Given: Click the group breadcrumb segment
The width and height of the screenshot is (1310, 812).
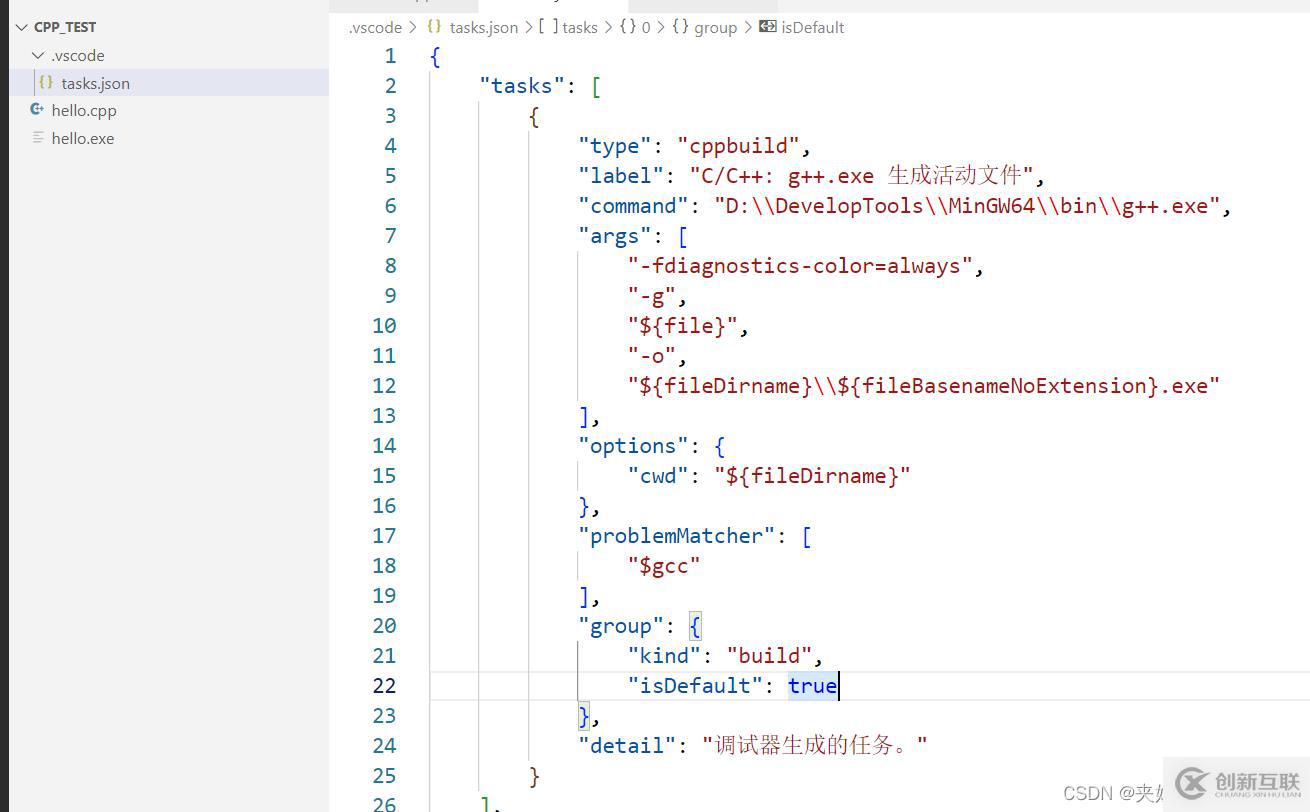Looking at the screenshot, I should coord(715,27).
